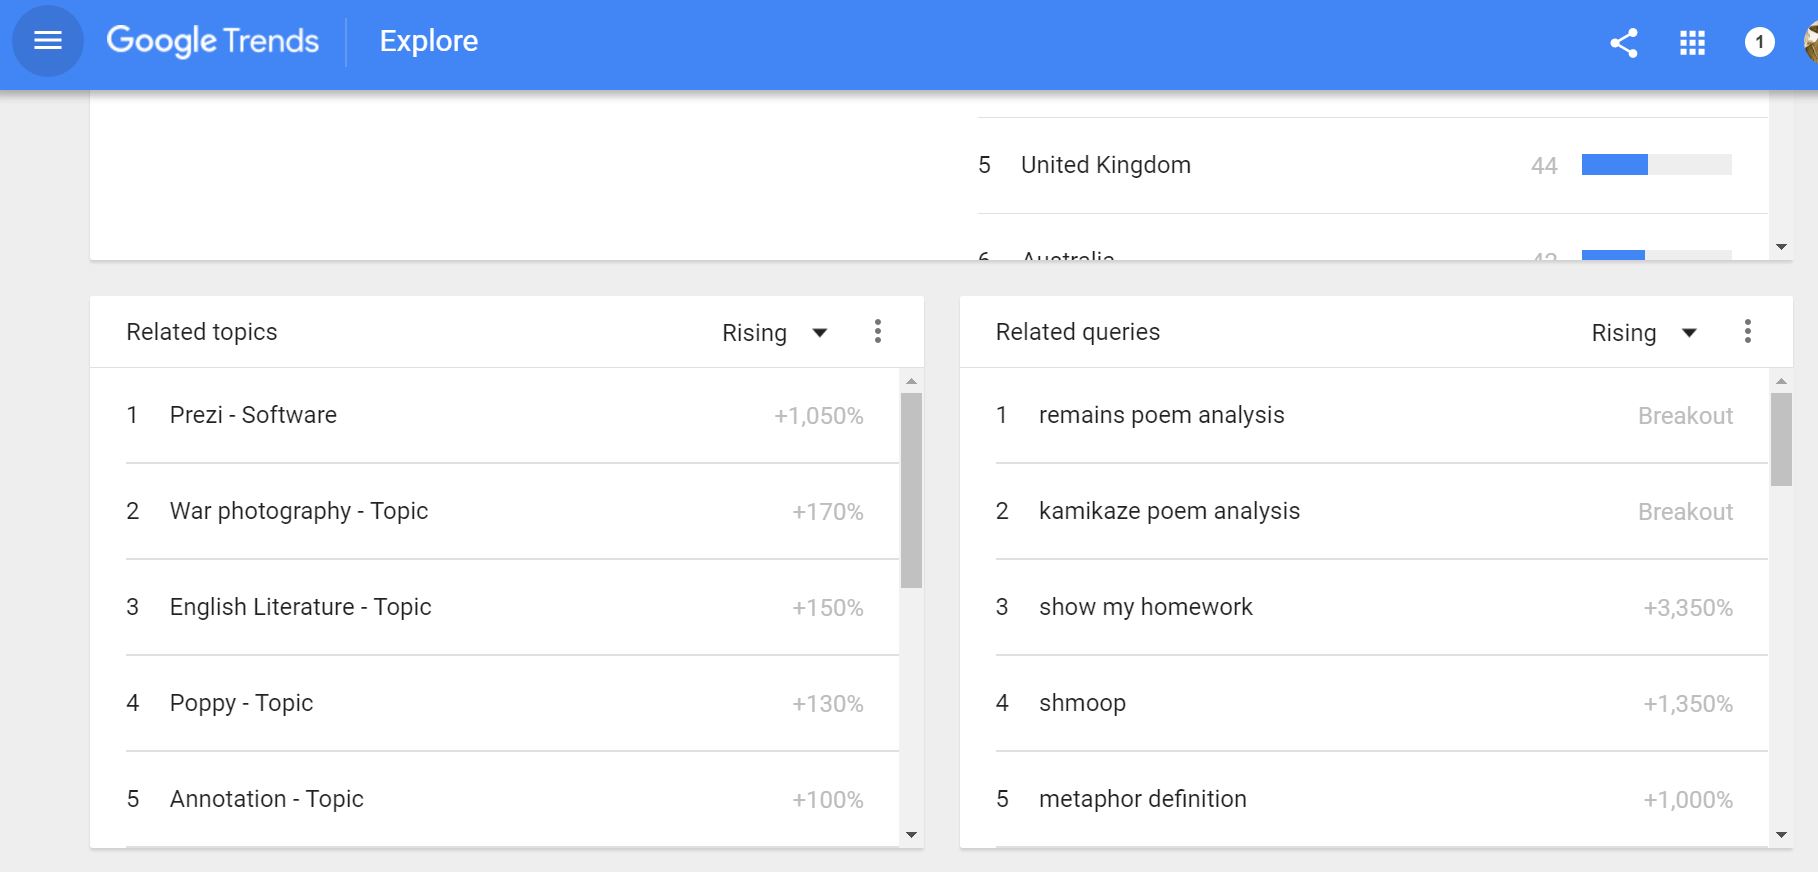Click the Related topics heading
Image resolution: width=1818 pixels, height=872 pixels.
click(x=202, y=332)
